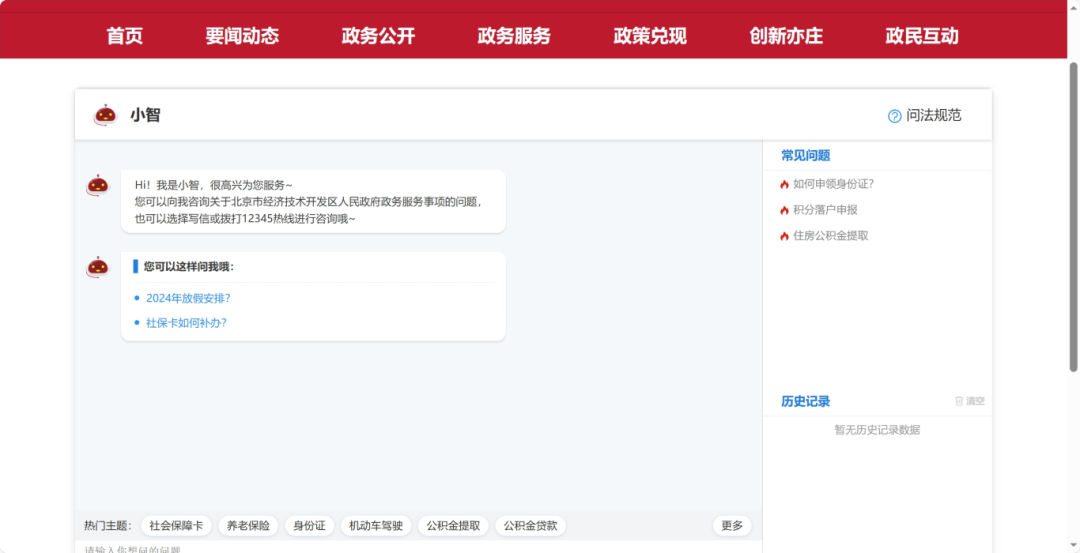Open the 政策兑现 navigation item
Screen dimensions: 1080x553
(x=650, y=36)
